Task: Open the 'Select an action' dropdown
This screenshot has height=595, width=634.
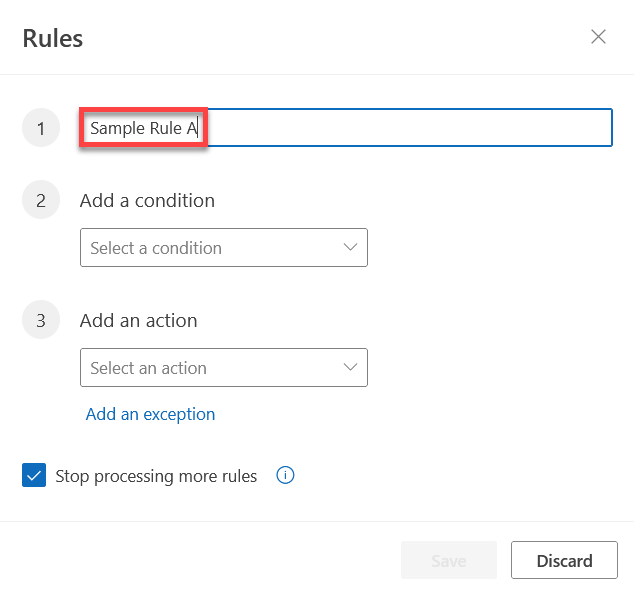Action: coord(224,367)
